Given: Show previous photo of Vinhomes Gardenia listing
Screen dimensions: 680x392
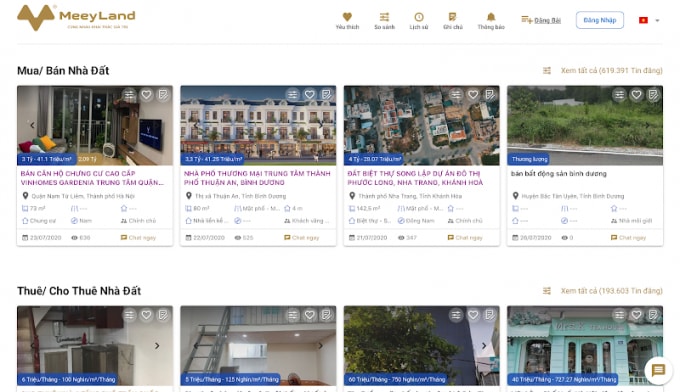Looking at the screenshot, I should click(32, 125).
